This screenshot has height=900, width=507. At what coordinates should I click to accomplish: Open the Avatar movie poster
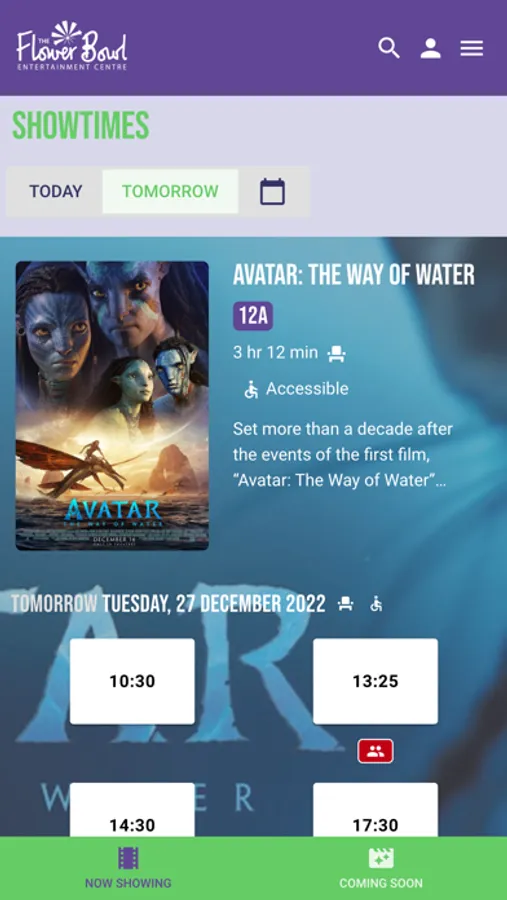point(112,406)
